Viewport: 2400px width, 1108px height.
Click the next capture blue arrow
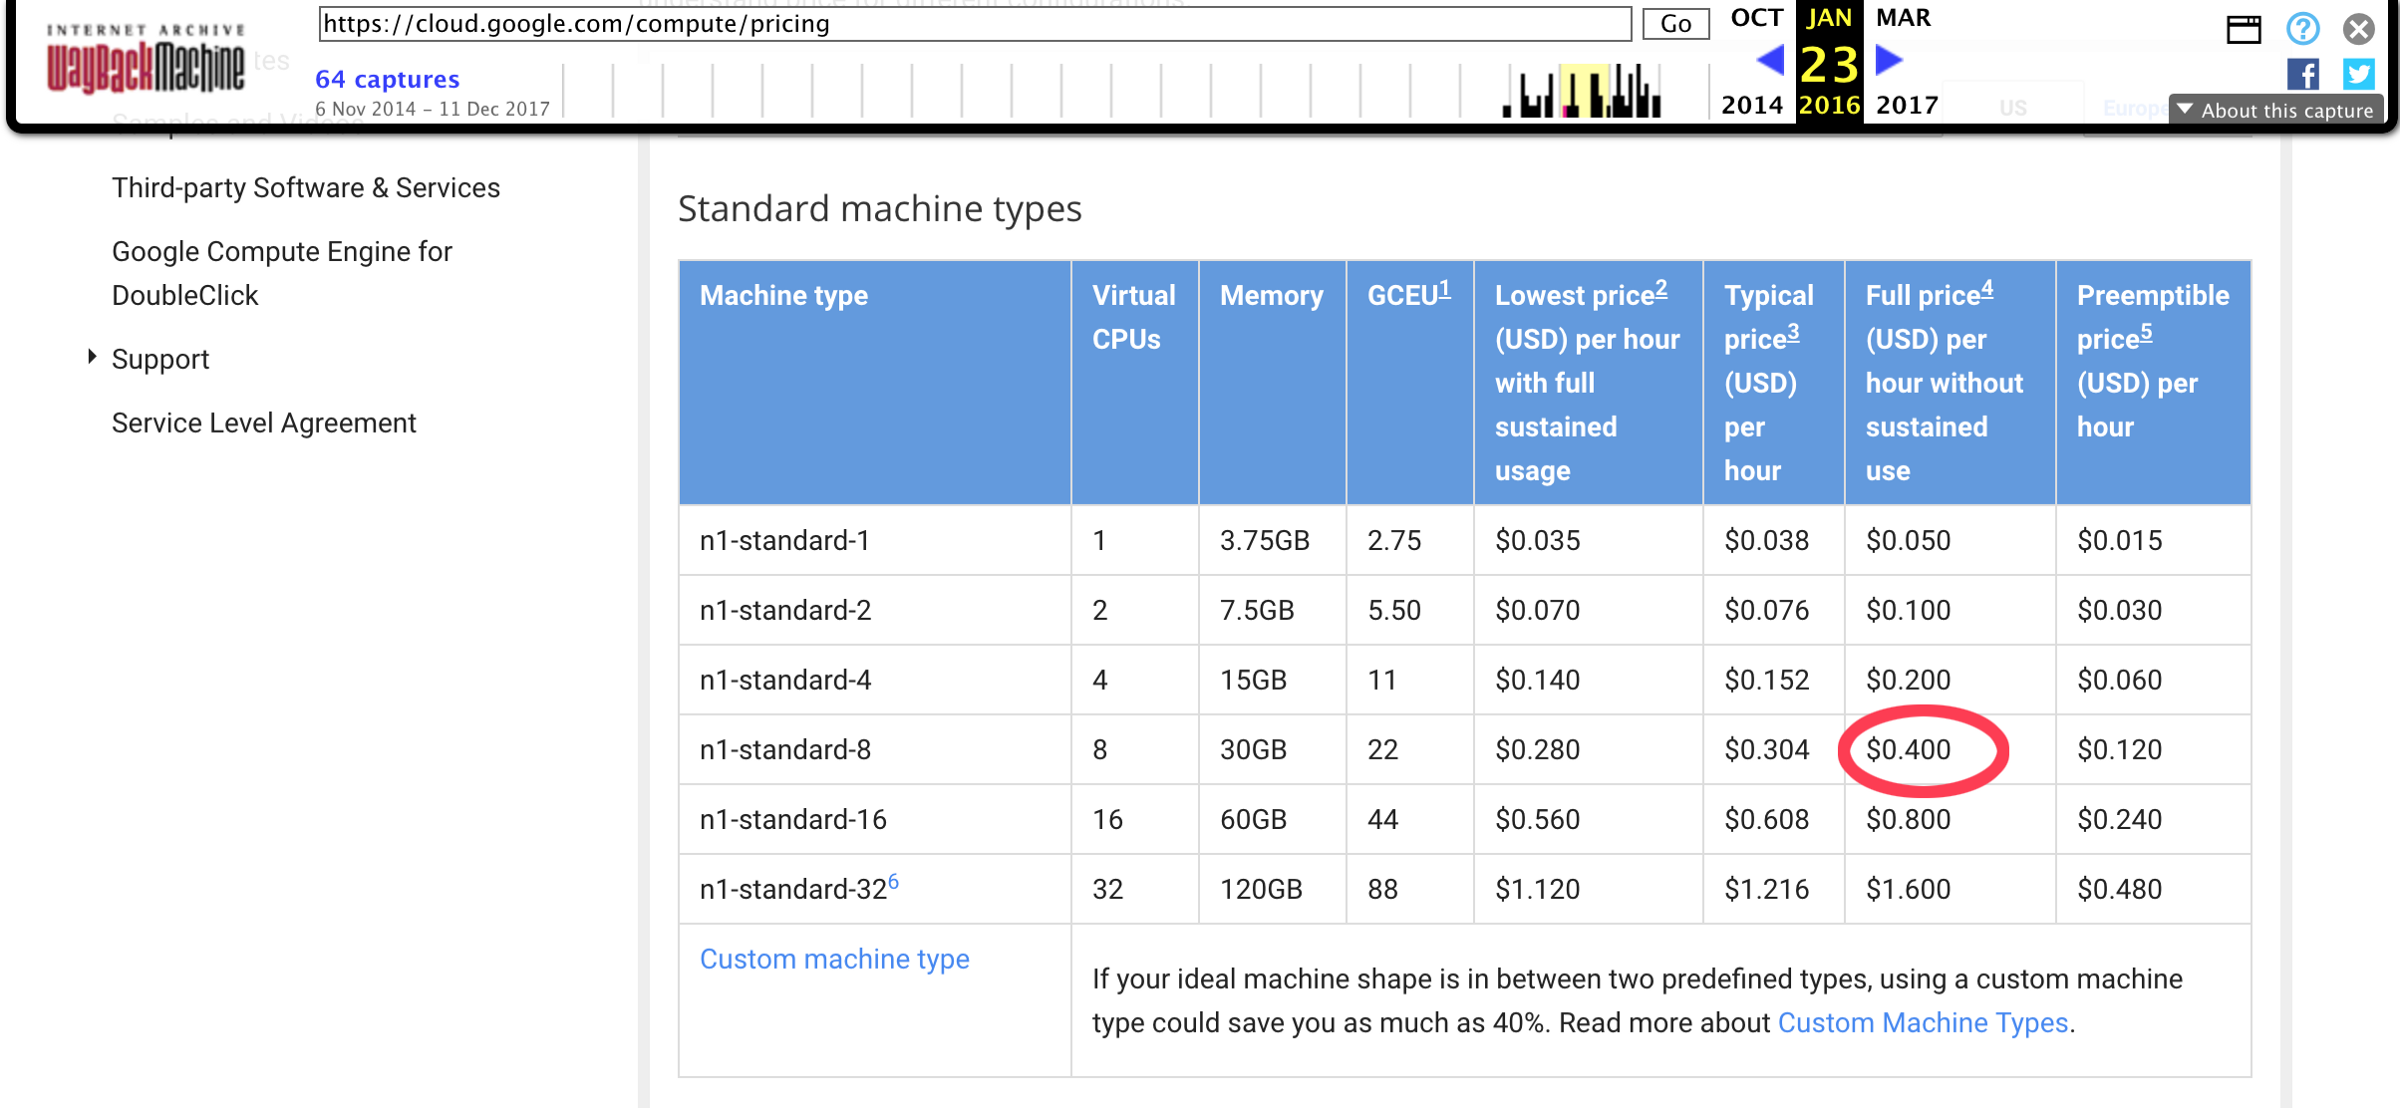[1888, 61]
